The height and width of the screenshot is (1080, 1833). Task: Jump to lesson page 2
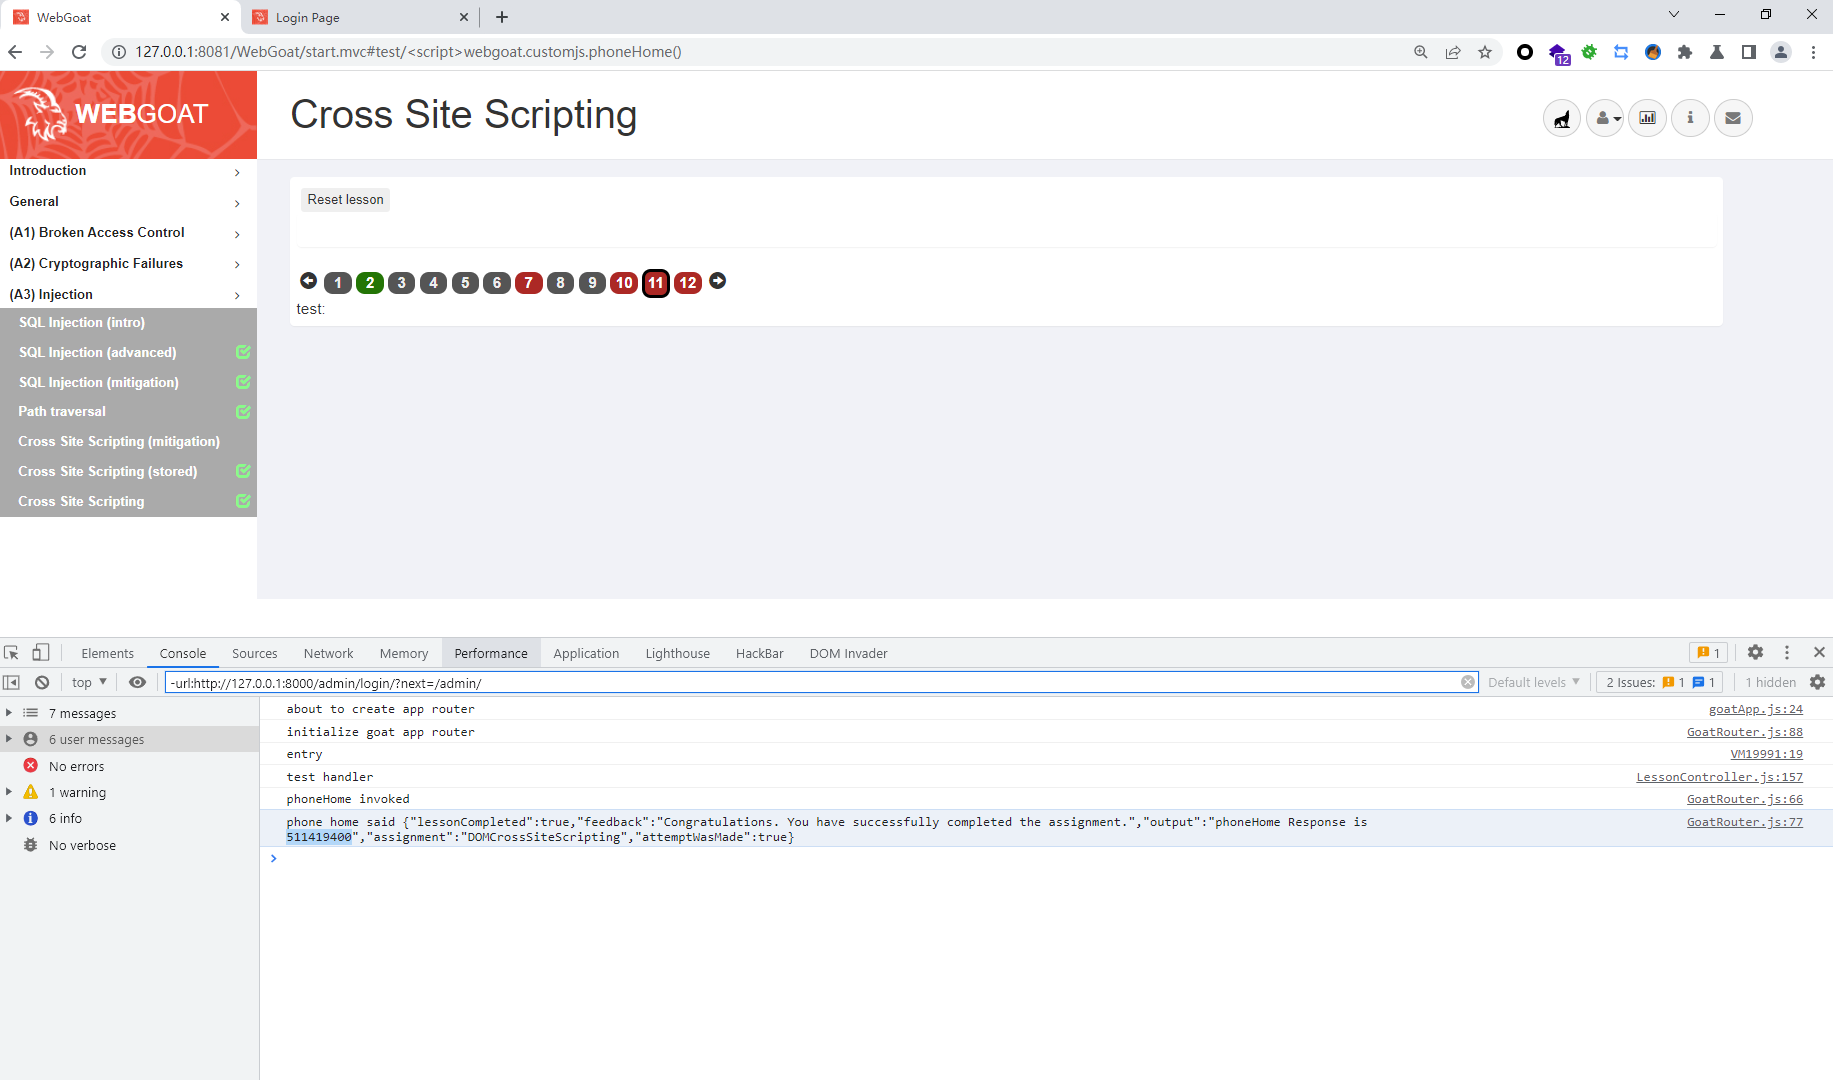370,283
